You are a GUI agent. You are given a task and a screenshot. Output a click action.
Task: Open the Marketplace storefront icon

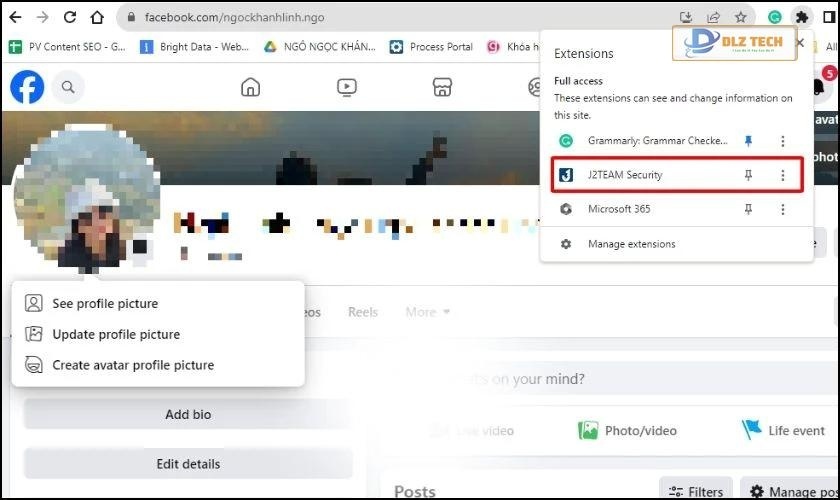443,87
